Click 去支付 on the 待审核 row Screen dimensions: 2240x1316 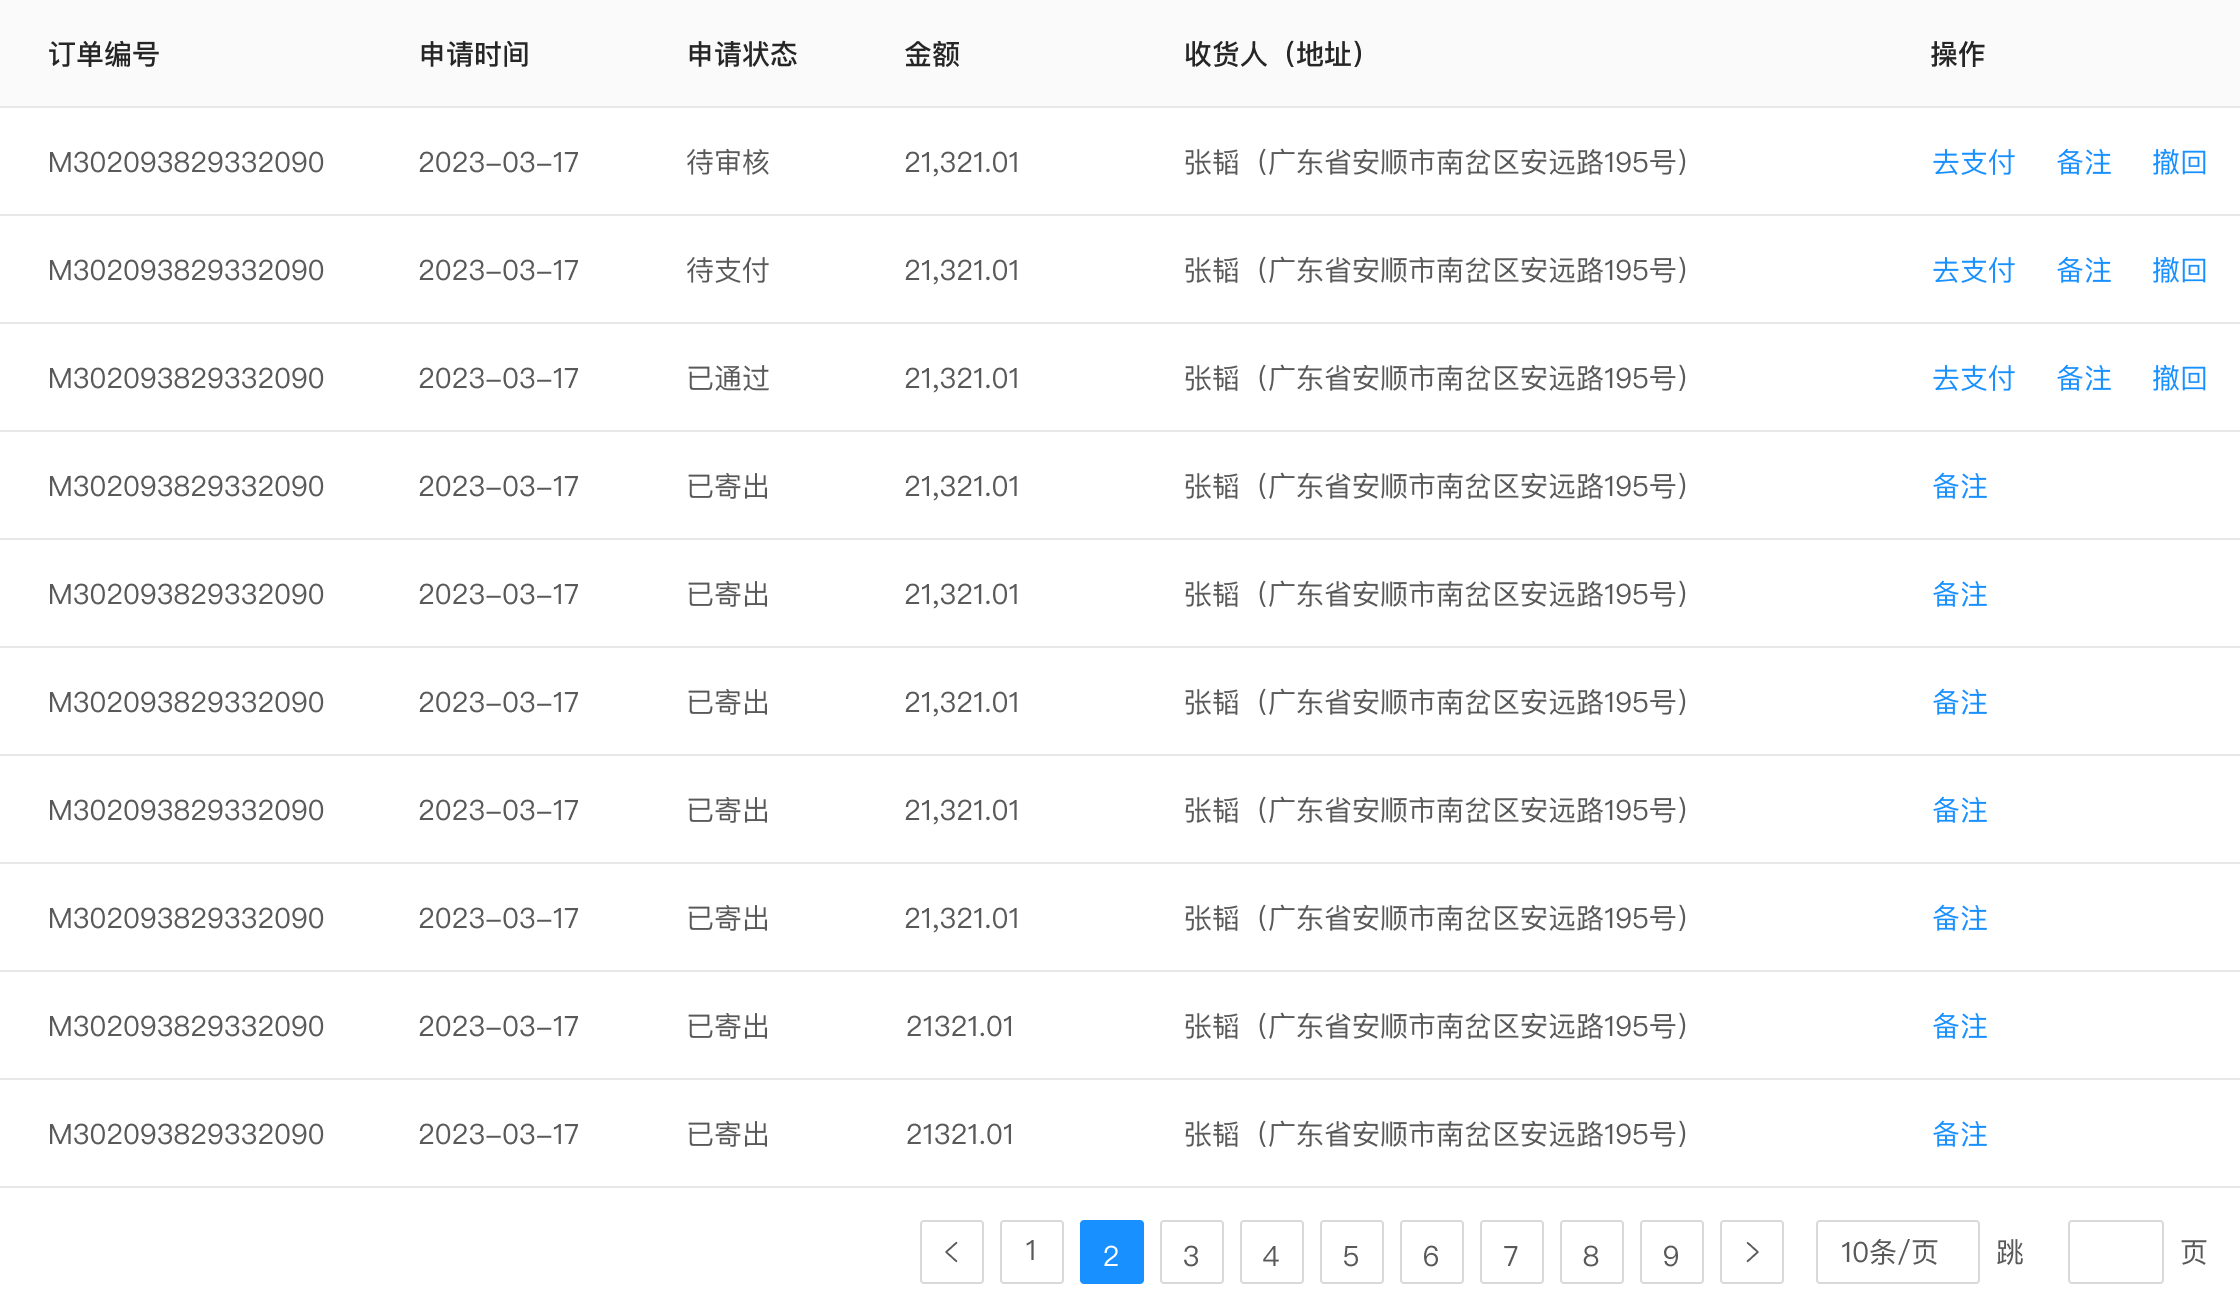1972,162
